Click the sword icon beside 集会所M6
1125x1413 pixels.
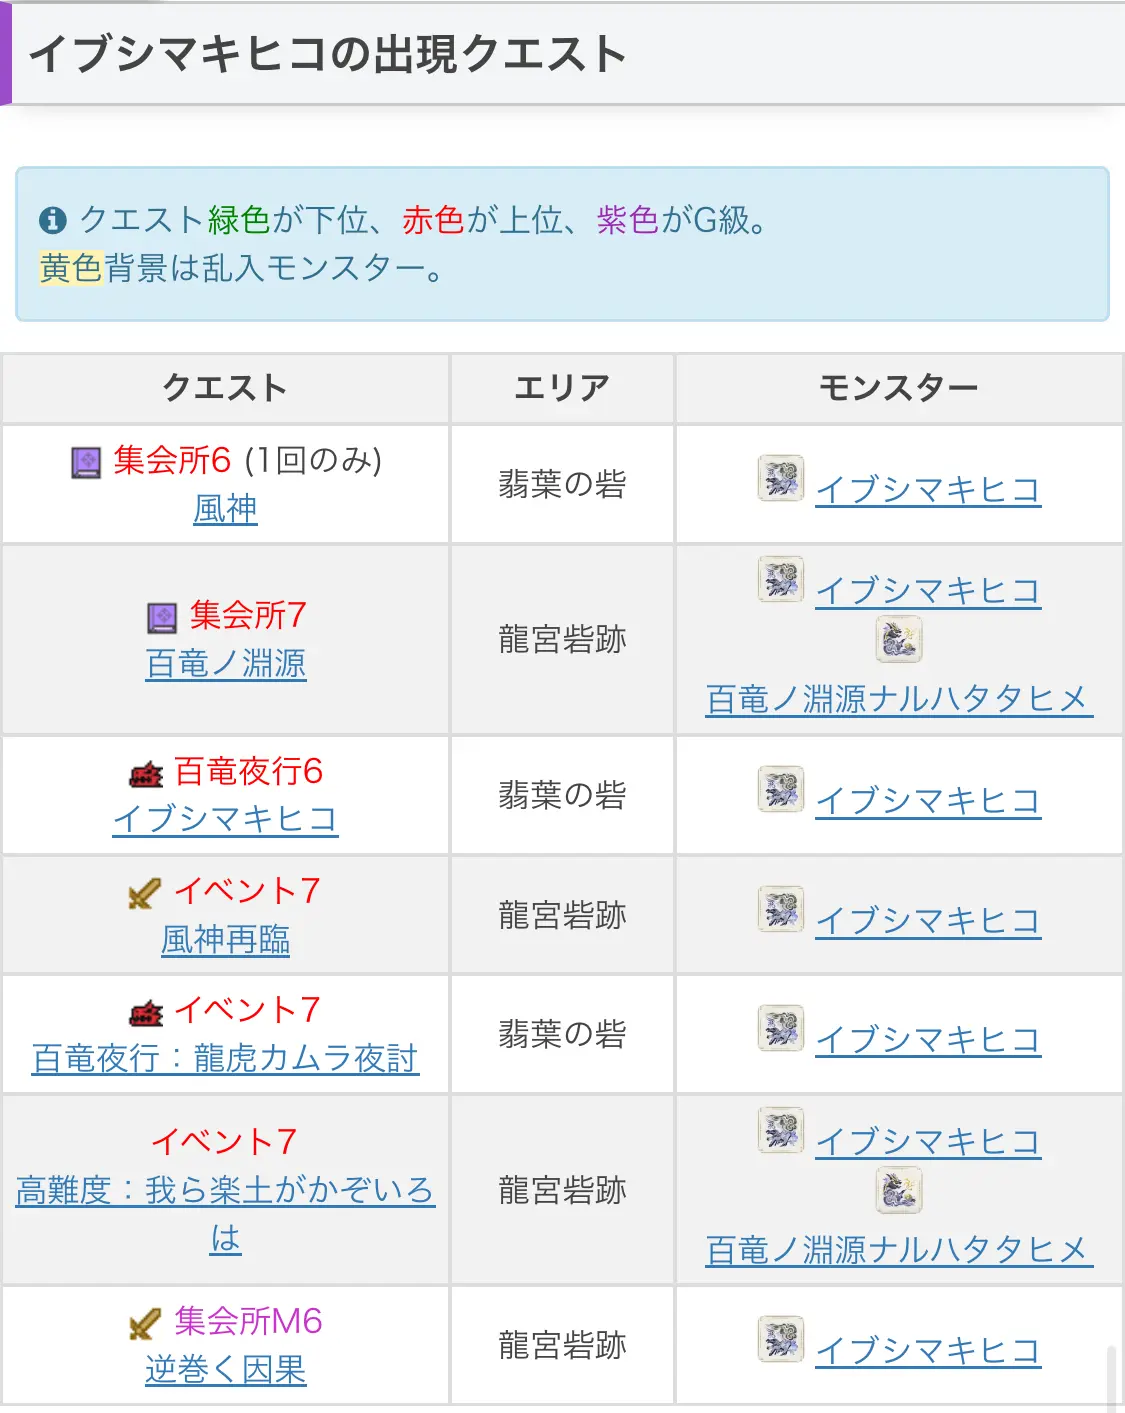point(145,1323)
